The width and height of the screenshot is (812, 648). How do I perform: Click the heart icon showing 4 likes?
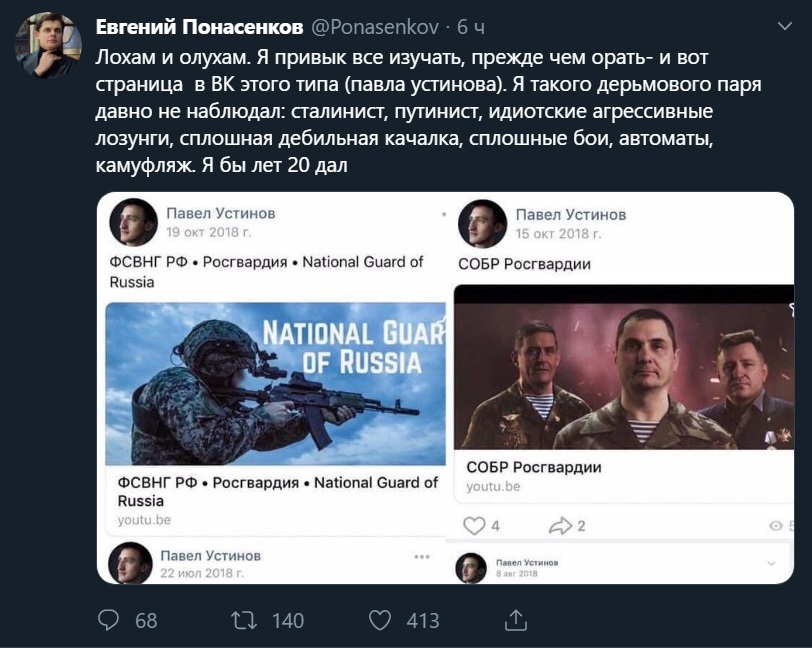pos(474,525)
